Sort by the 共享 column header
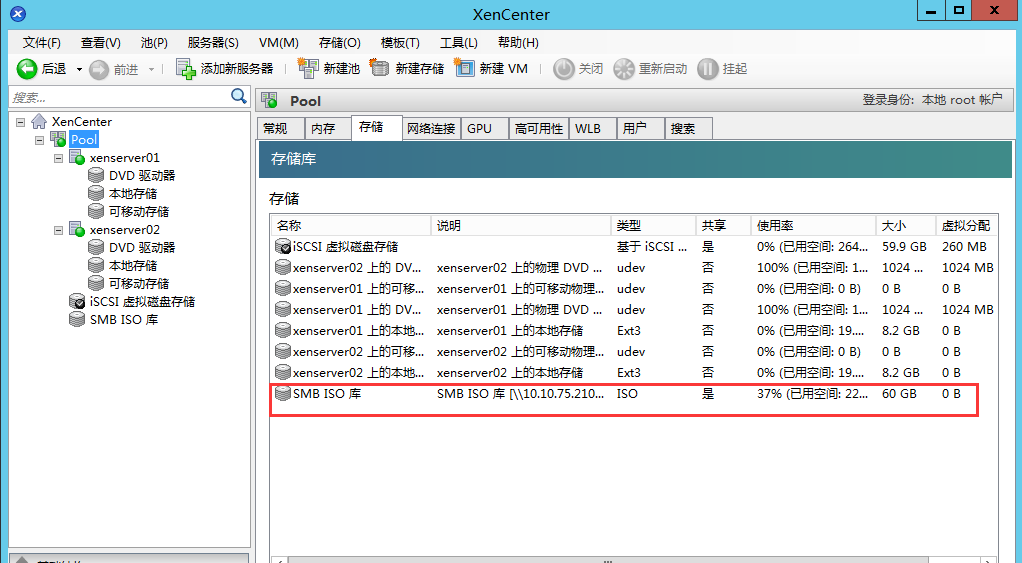1022x563 pixels. 723,225
